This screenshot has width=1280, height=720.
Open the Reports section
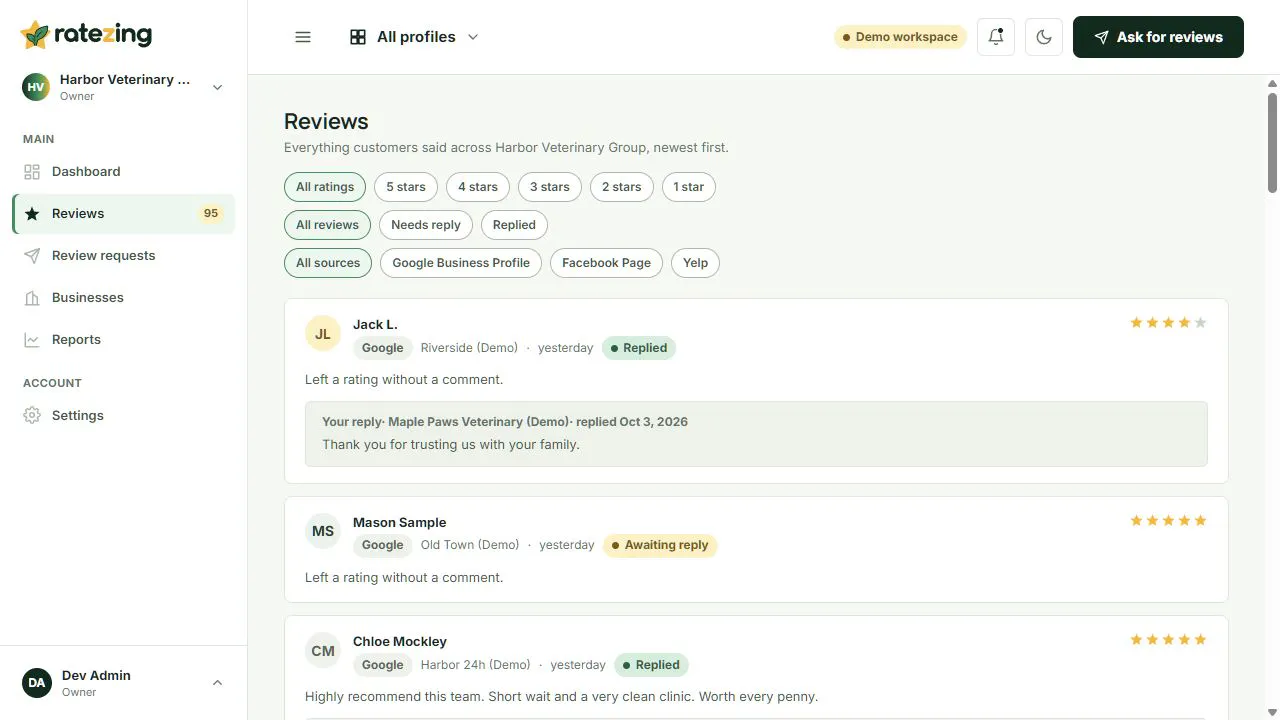tap(123, 340)
